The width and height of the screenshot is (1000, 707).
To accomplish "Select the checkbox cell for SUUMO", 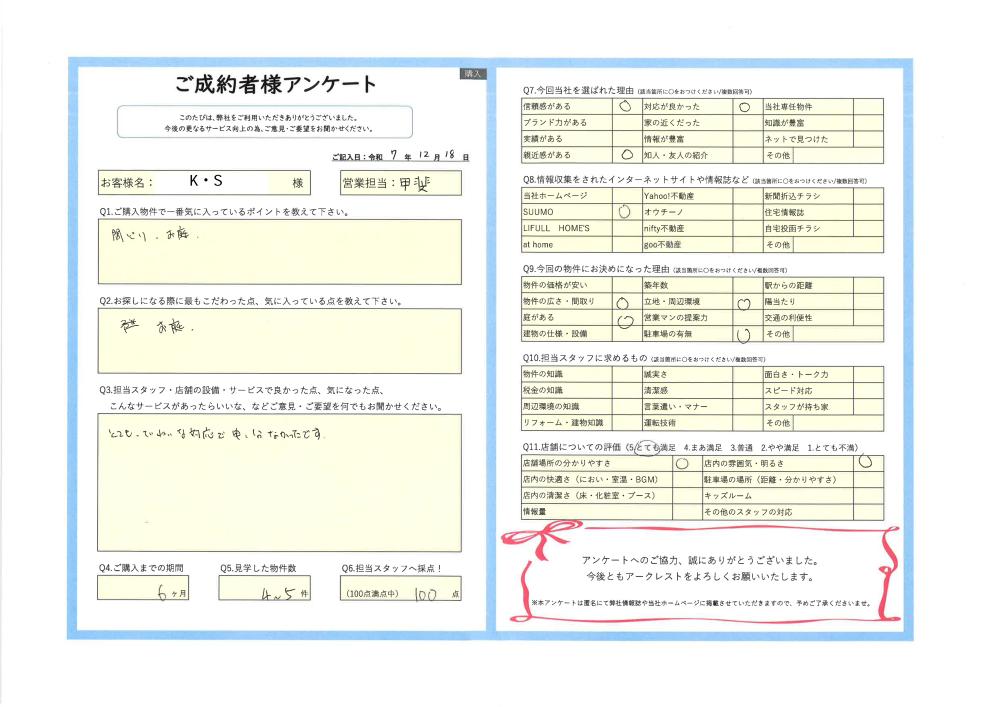I will coord(625,213).
